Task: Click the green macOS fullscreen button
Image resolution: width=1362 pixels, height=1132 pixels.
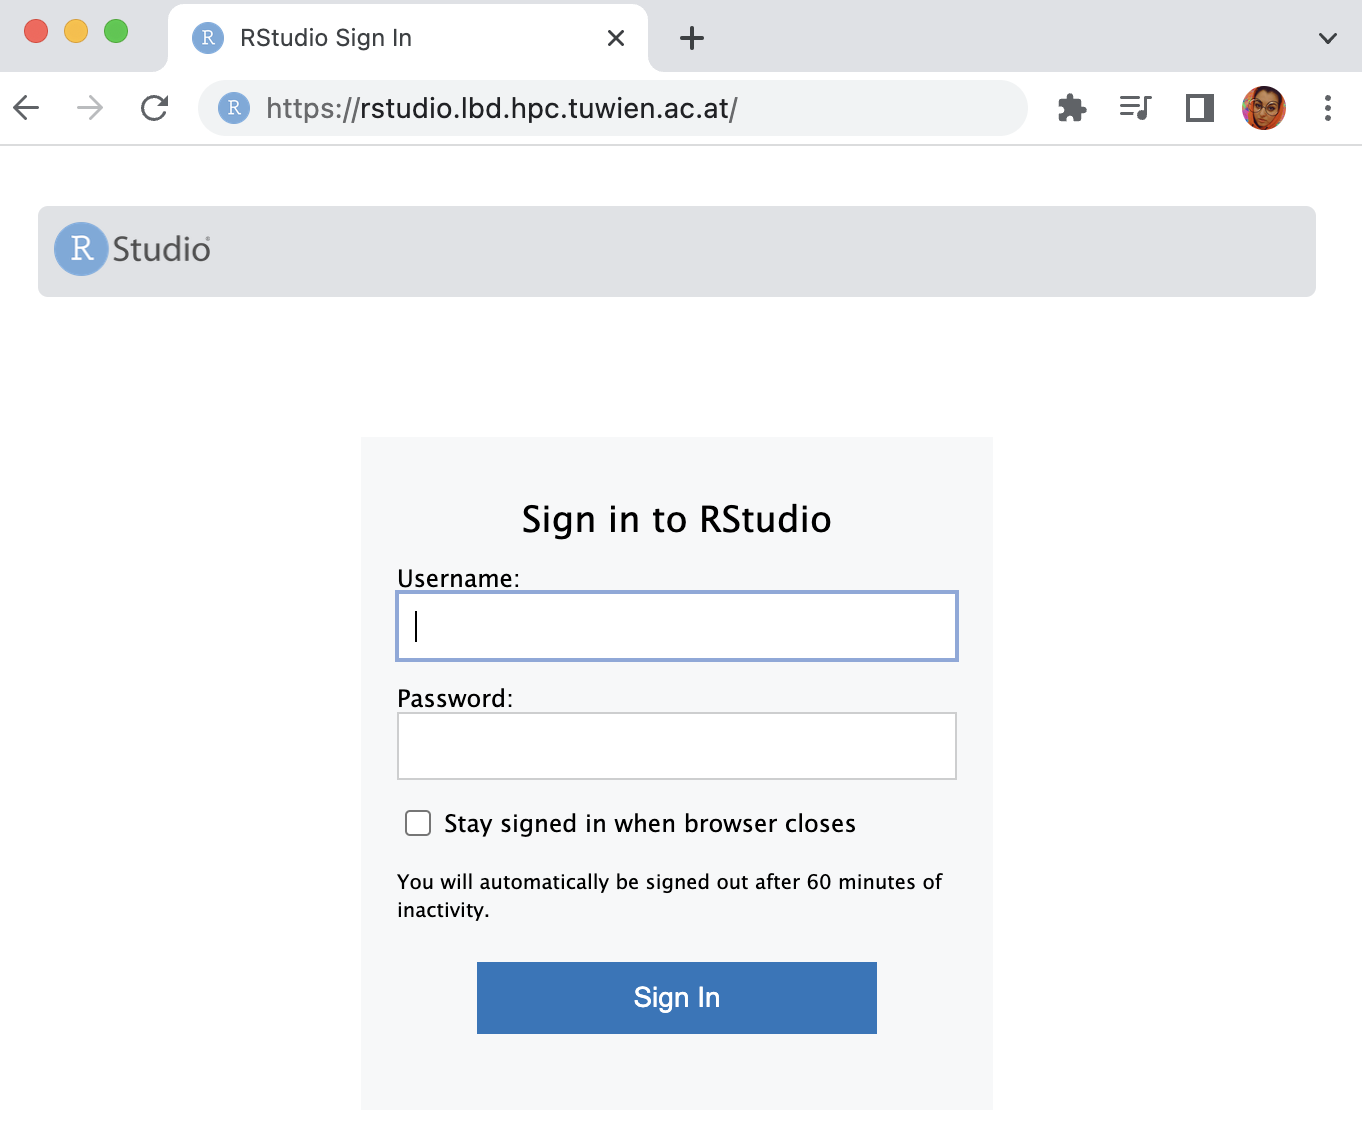Action: click(116, 31)
